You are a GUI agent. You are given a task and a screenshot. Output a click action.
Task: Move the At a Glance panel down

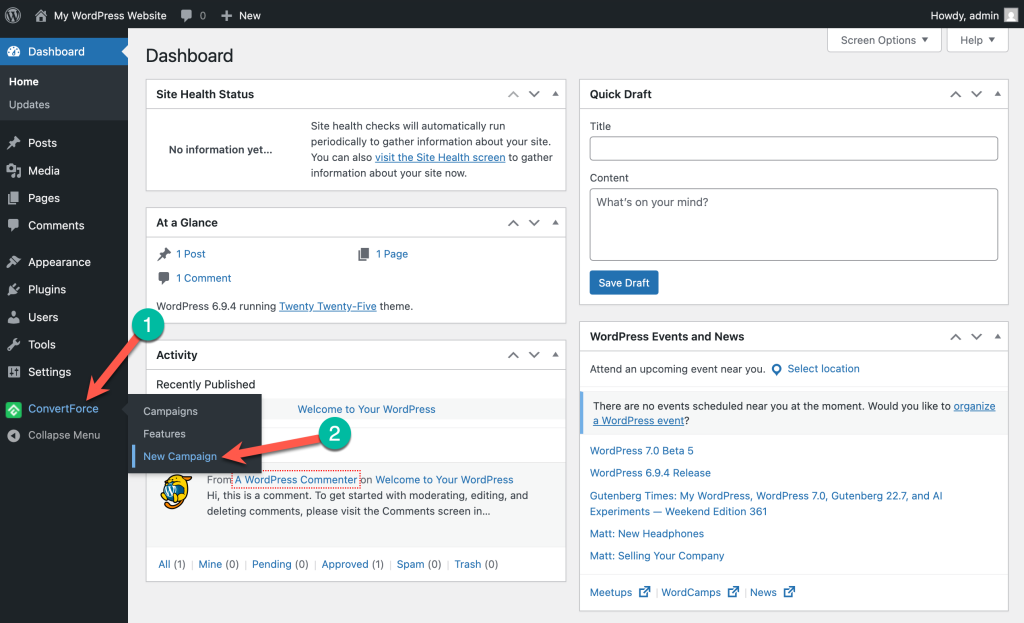coord(534,223)
